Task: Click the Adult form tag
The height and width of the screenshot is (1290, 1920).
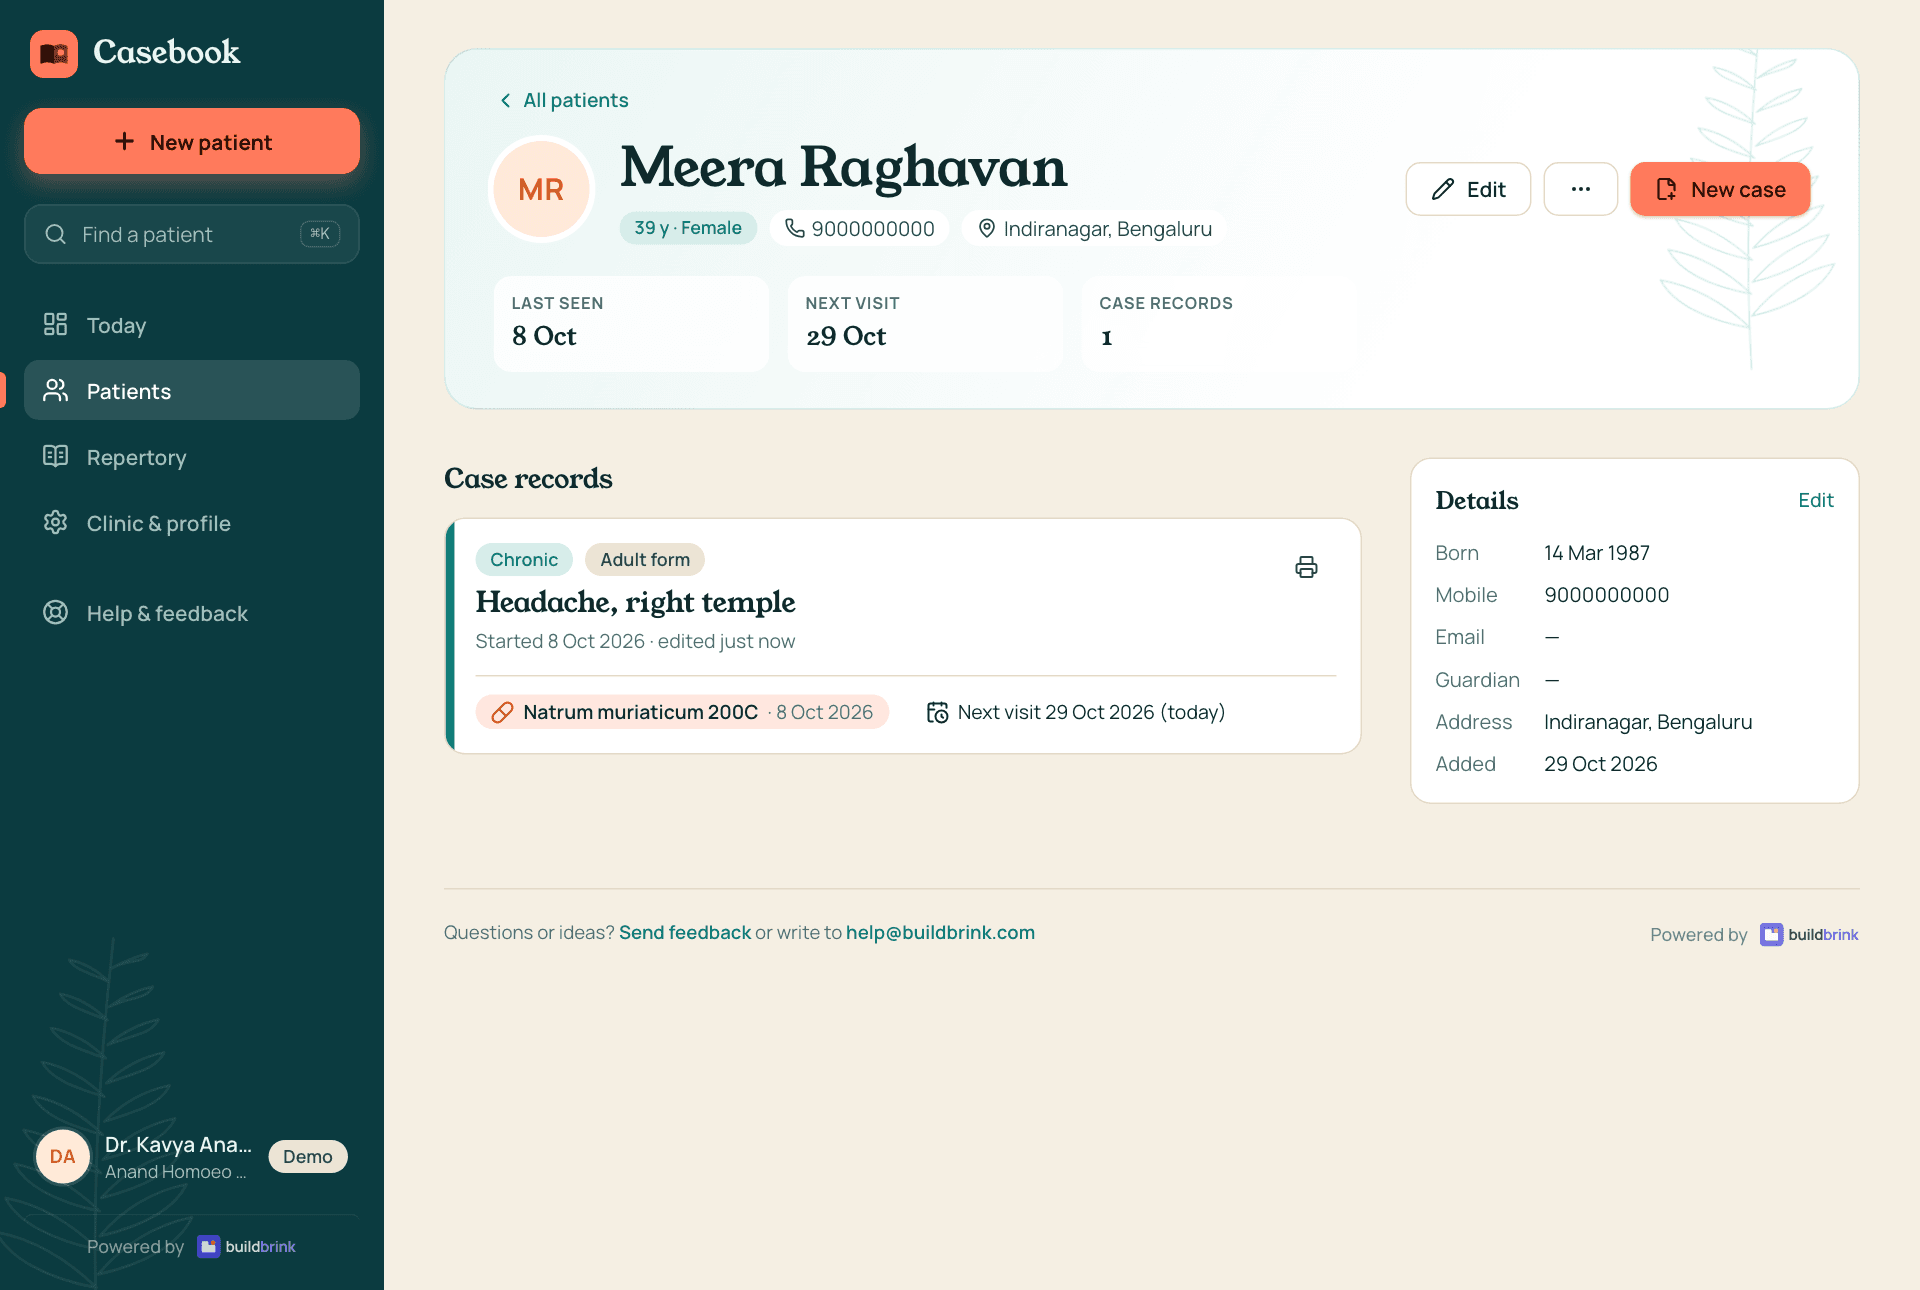Action: coord(645,560)
